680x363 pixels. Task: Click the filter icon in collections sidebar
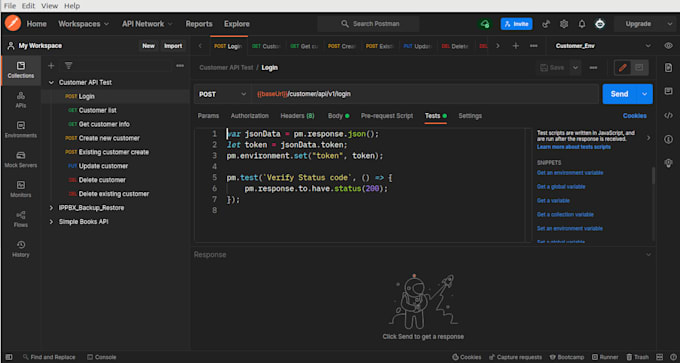(69, 66)
